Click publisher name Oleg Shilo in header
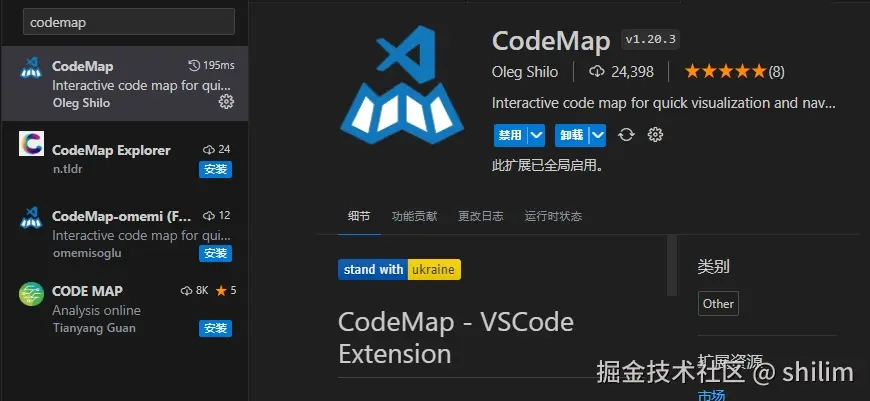This screenshot has height=401, width=870. pos(525,72)
